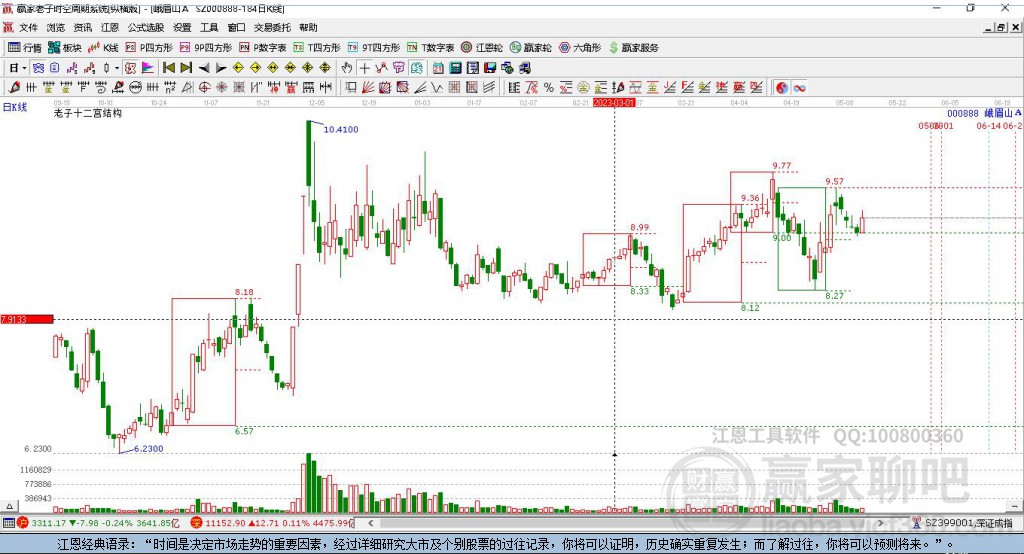Click stock code 000888 label
The image size is (1024, 554).
tap(963, 114)
